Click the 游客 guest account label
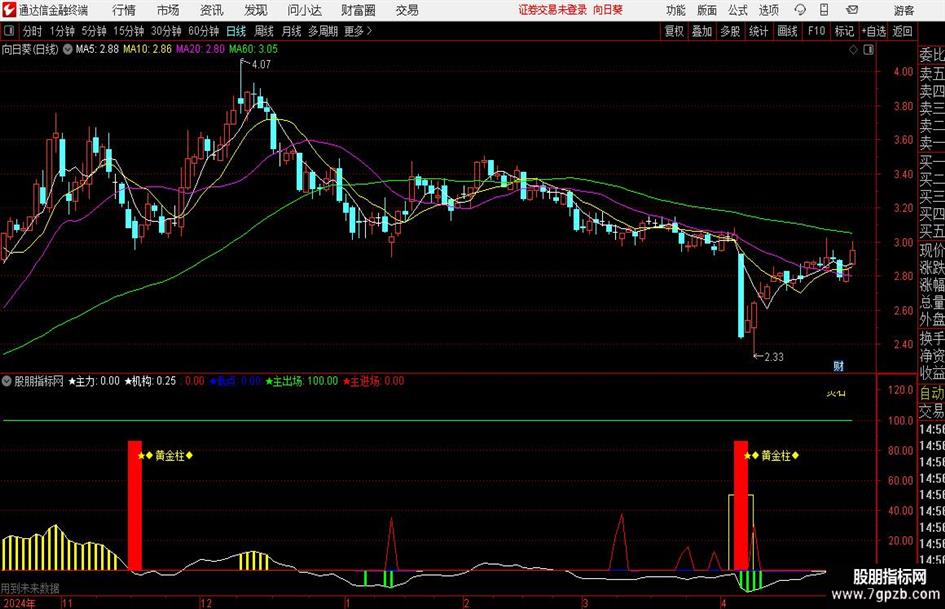 (x=904, y=10)
